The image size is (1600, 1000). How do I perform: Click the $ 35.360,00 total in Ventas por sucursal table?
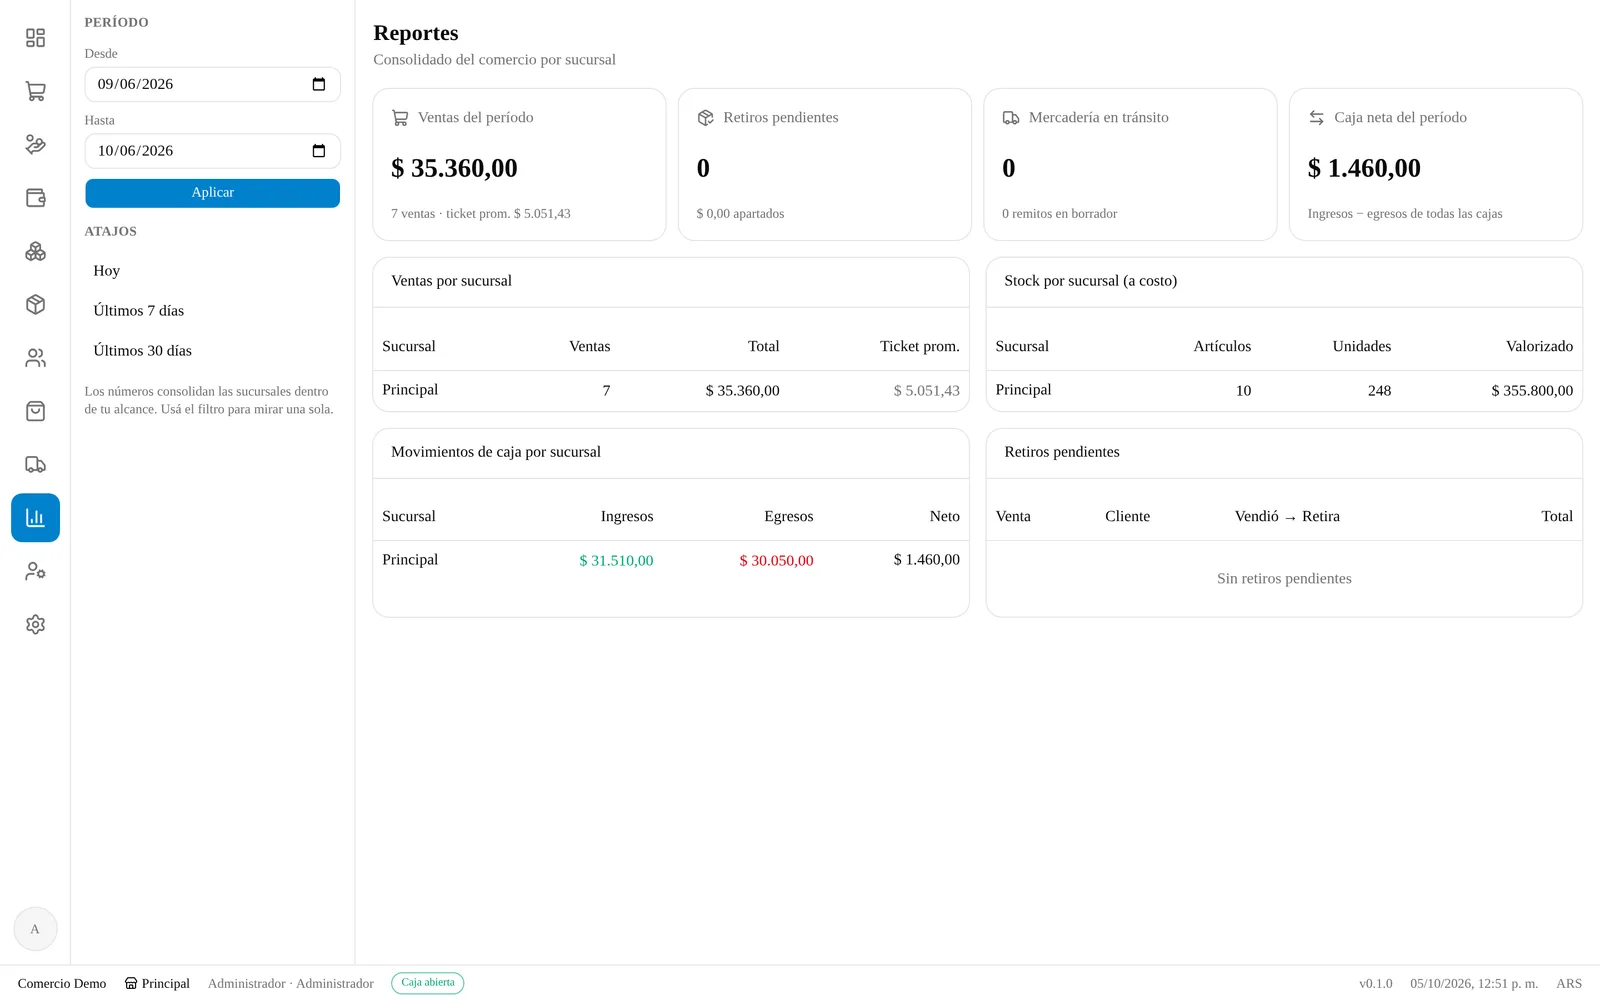coord(742,391)
